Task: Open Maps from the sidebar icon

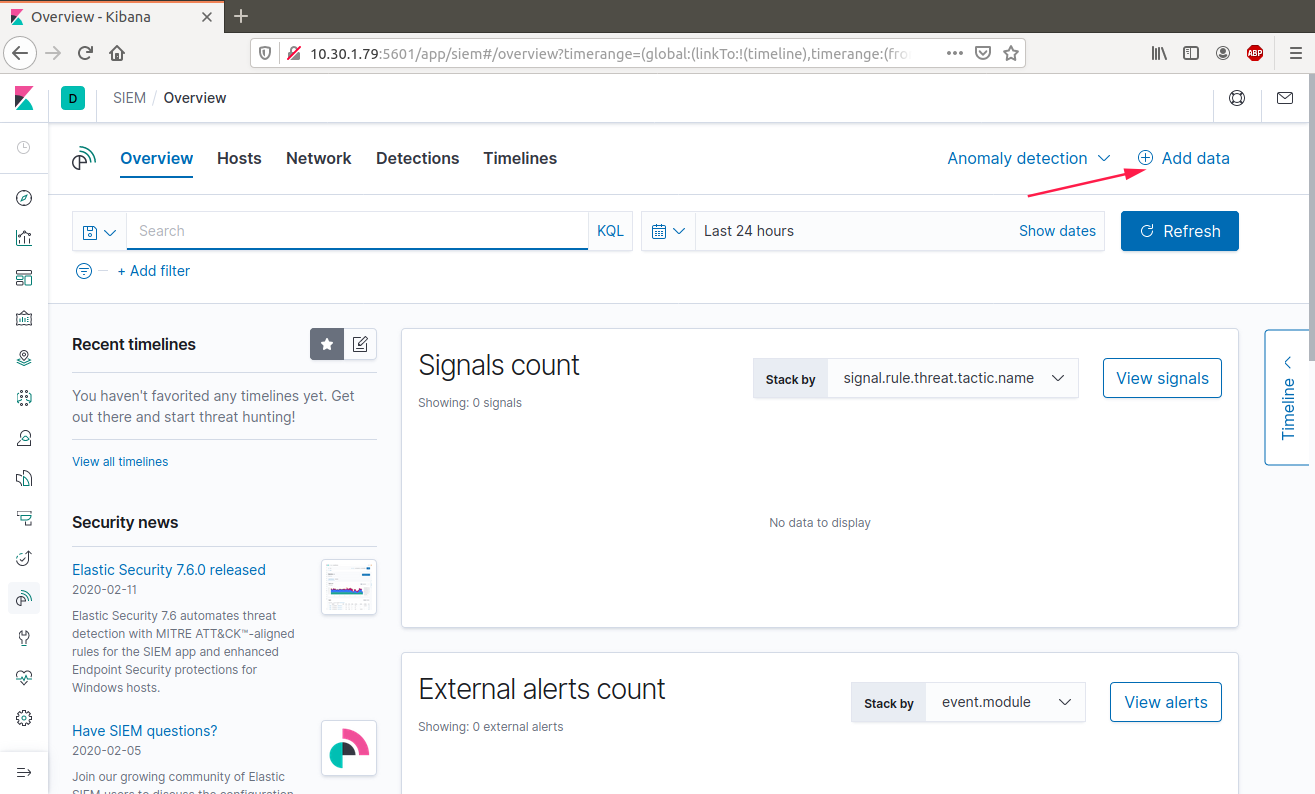Action: (24, 358)
